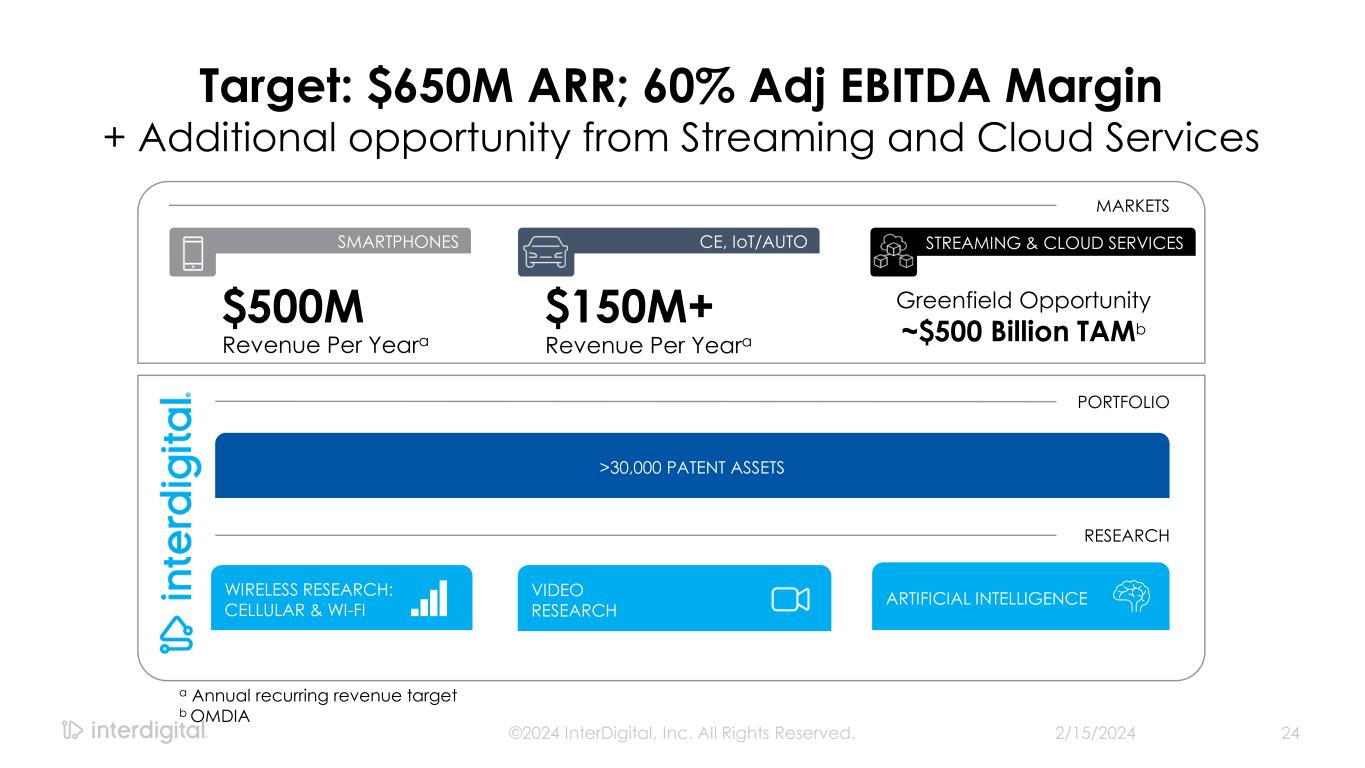The image size is (1365, 768).
Task: Click the slide title about $650M ARR target
Action: pos(681,88)
